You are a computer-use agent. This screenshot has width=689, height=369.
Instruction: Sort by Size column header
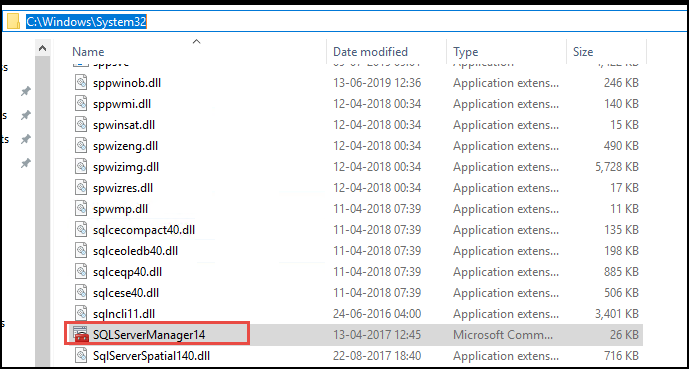(x=583, y=52)
